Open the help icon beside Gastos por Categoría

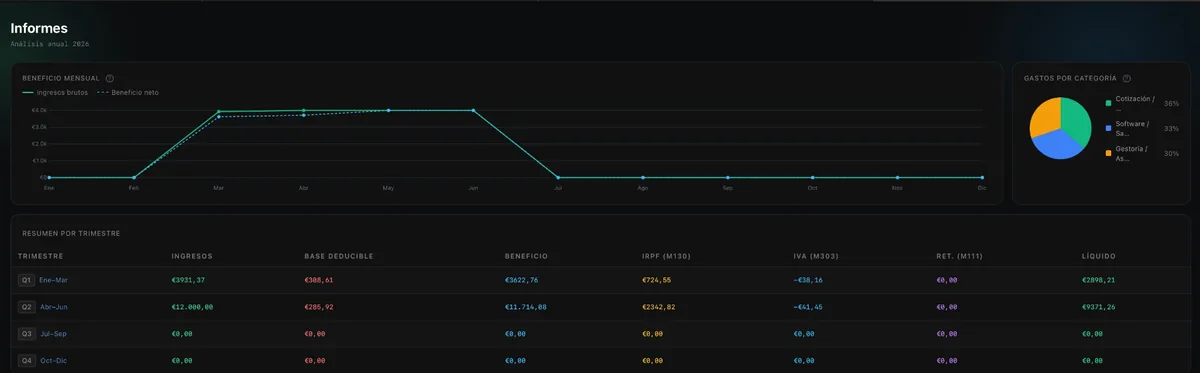point(1127,78)
